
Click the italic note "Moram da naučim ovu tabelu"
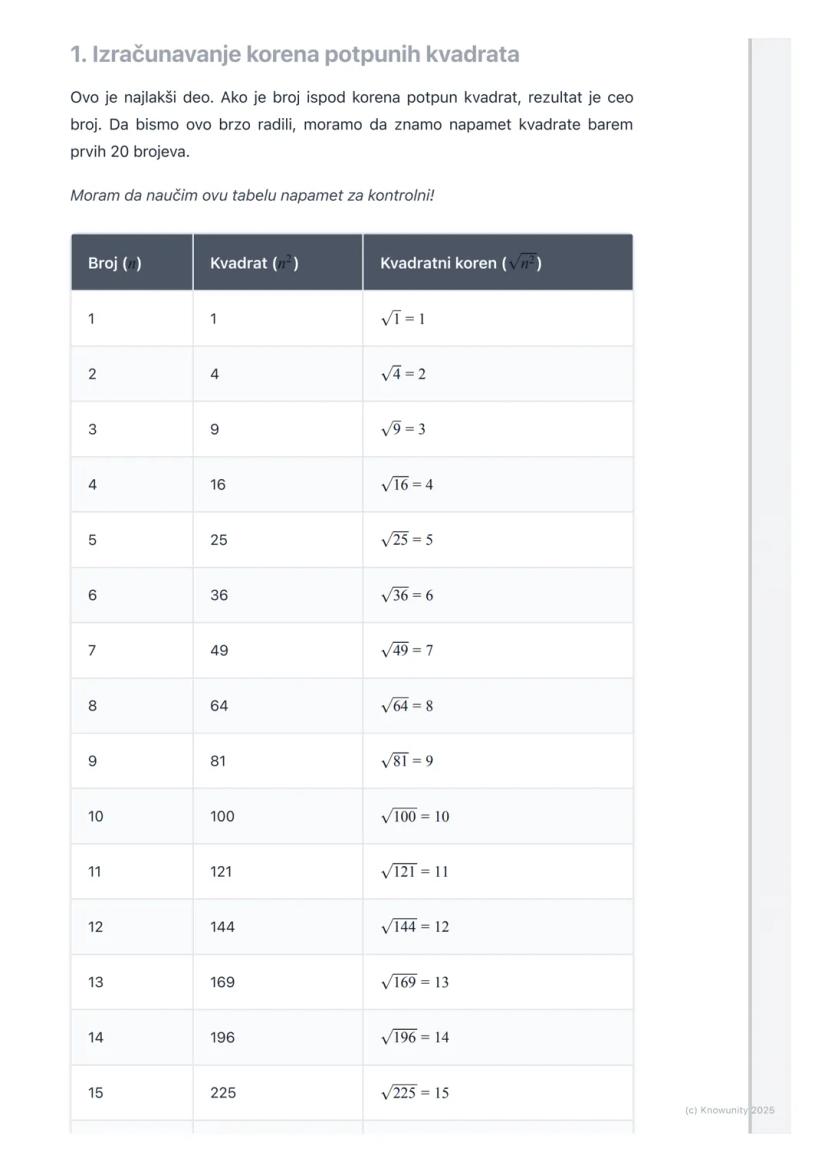pyautogui.click(x=252, y=195)
